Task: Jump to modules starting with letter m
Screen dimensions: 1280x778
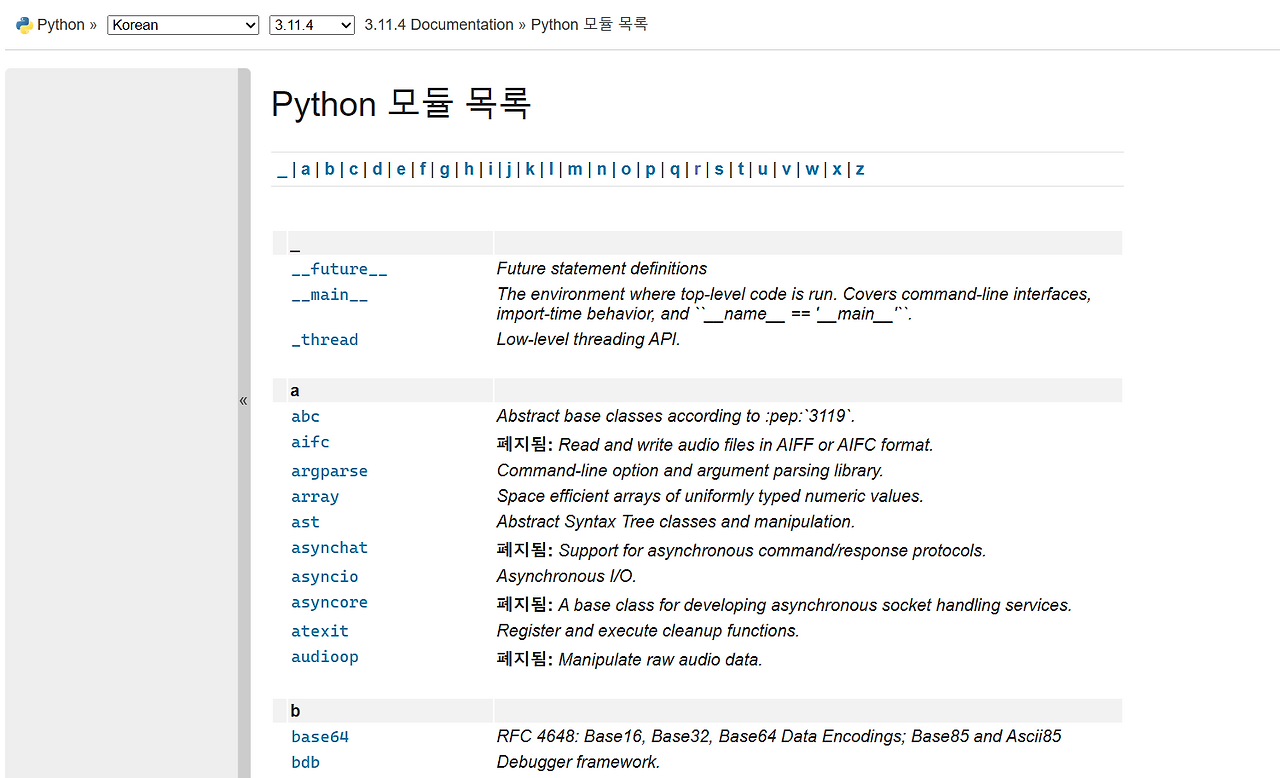Action: coord(575,169)
